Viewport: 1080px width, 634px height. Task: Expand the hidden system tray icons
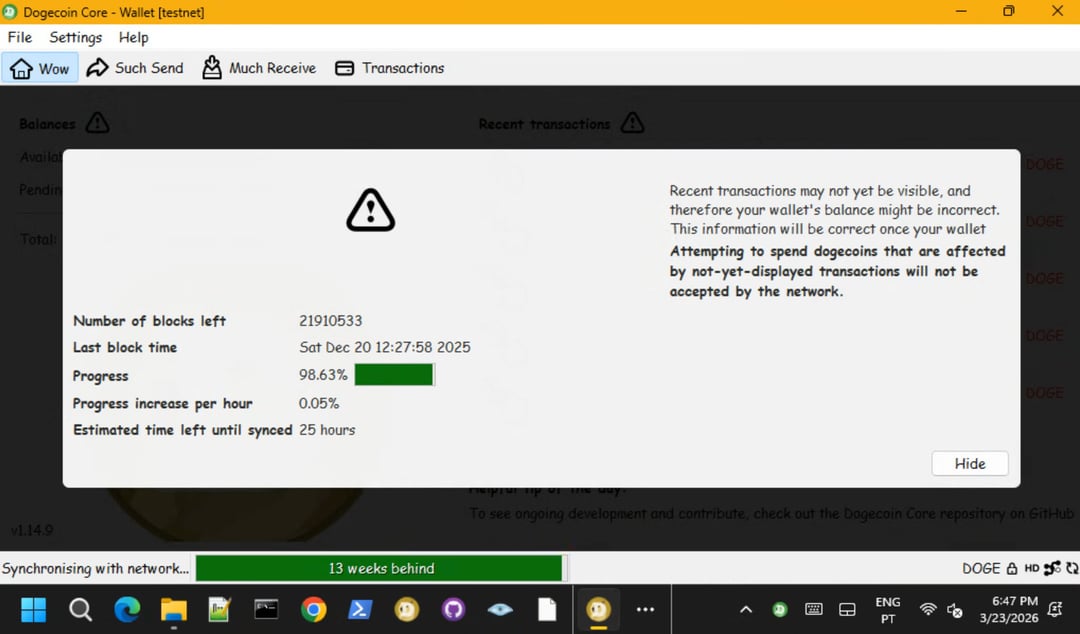tap(746, 609)
